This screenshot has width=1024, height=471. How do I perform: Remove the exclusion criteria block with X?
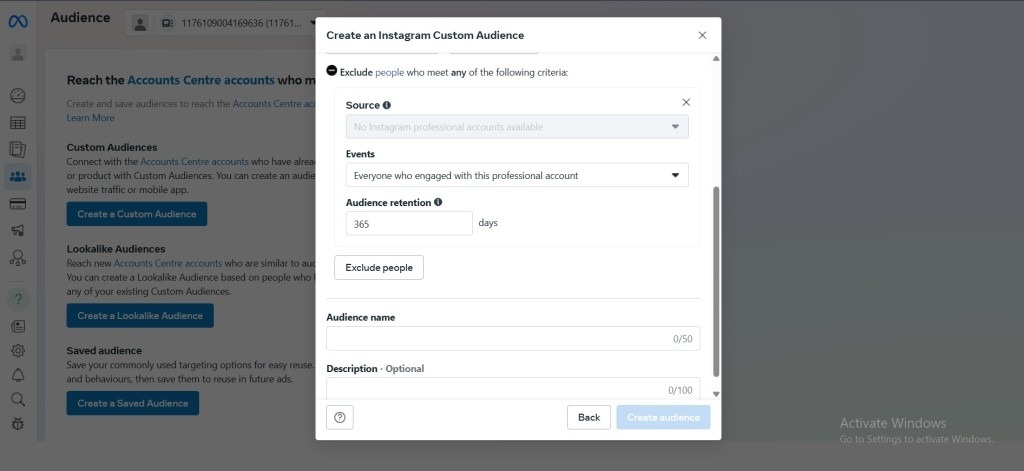(x=686, y=102)
